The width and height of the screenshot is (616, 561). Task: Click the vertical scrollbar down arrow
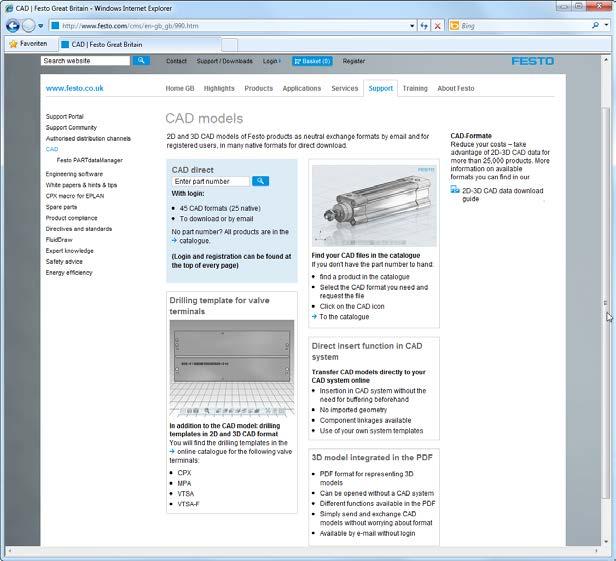tap(605, 541)
